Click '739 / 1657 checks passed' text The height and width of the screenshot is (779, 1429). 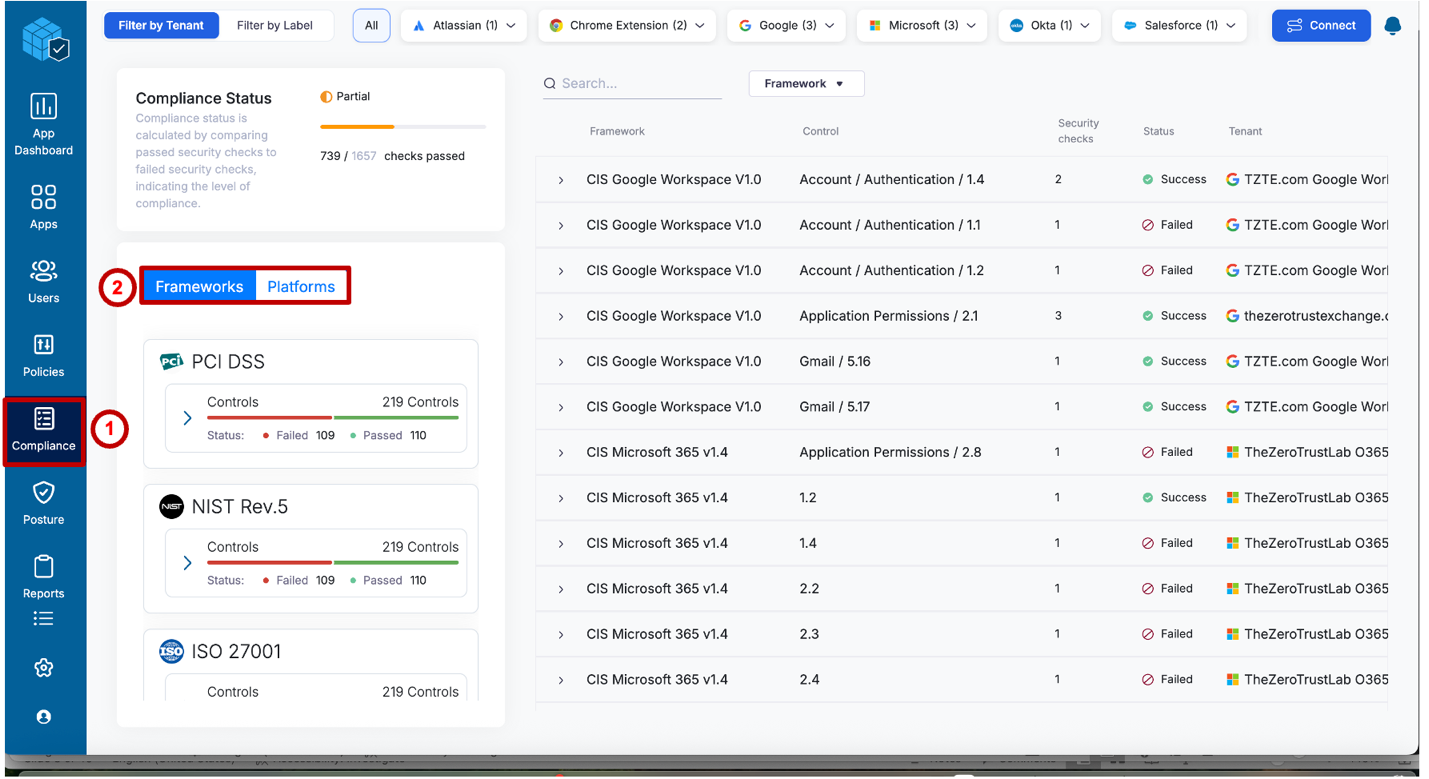point(392,156)
